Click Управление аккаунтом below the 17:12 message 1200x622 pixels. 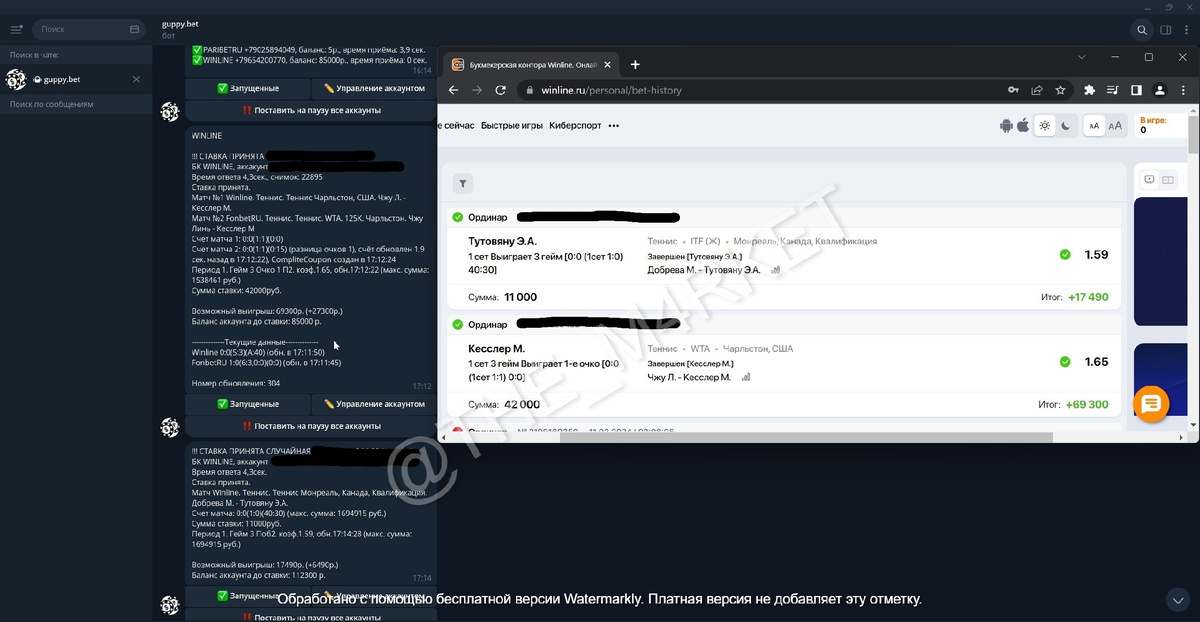pyautogui.click(x=374, y=404)
